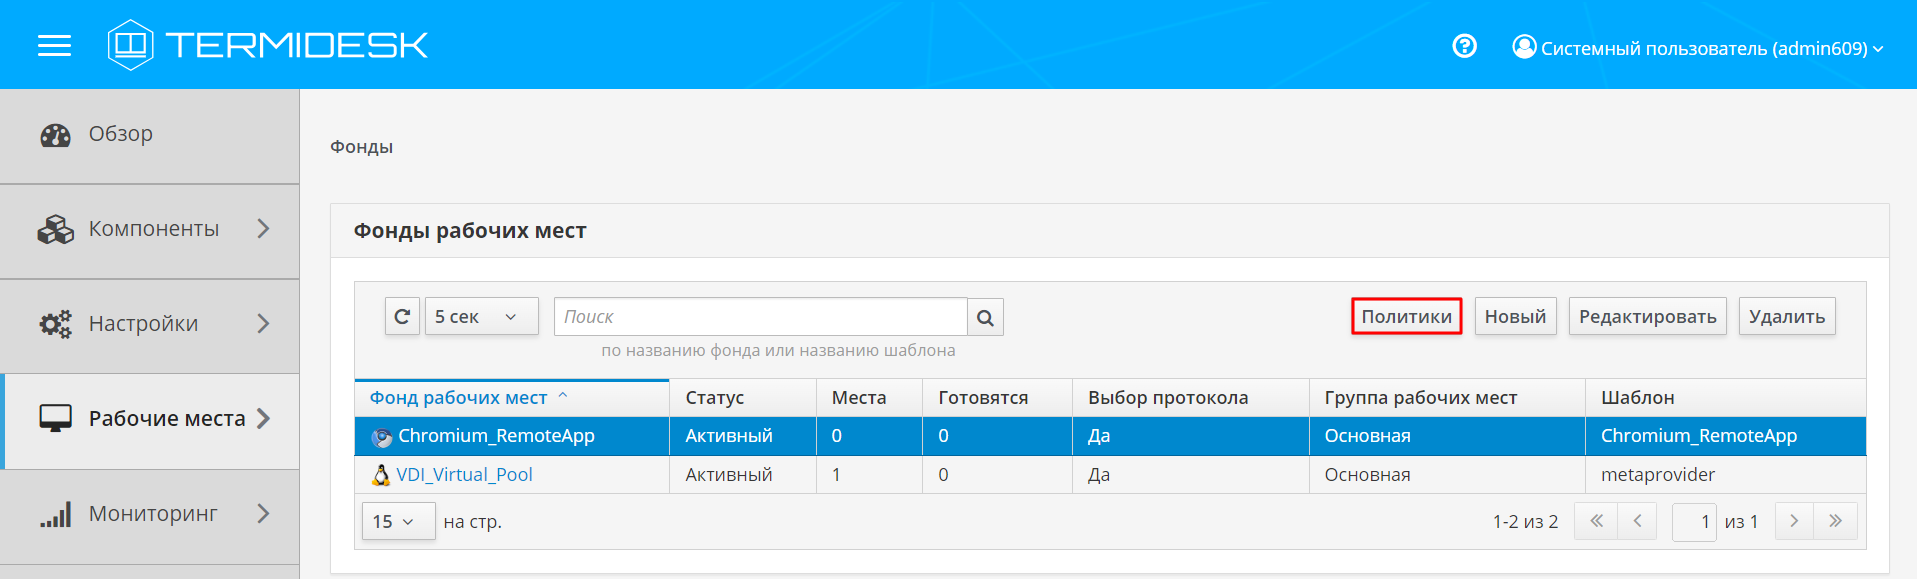This screenshot has width=1917, height=579.
Task: Go to the next page arrow
Action: (1794, 521)
